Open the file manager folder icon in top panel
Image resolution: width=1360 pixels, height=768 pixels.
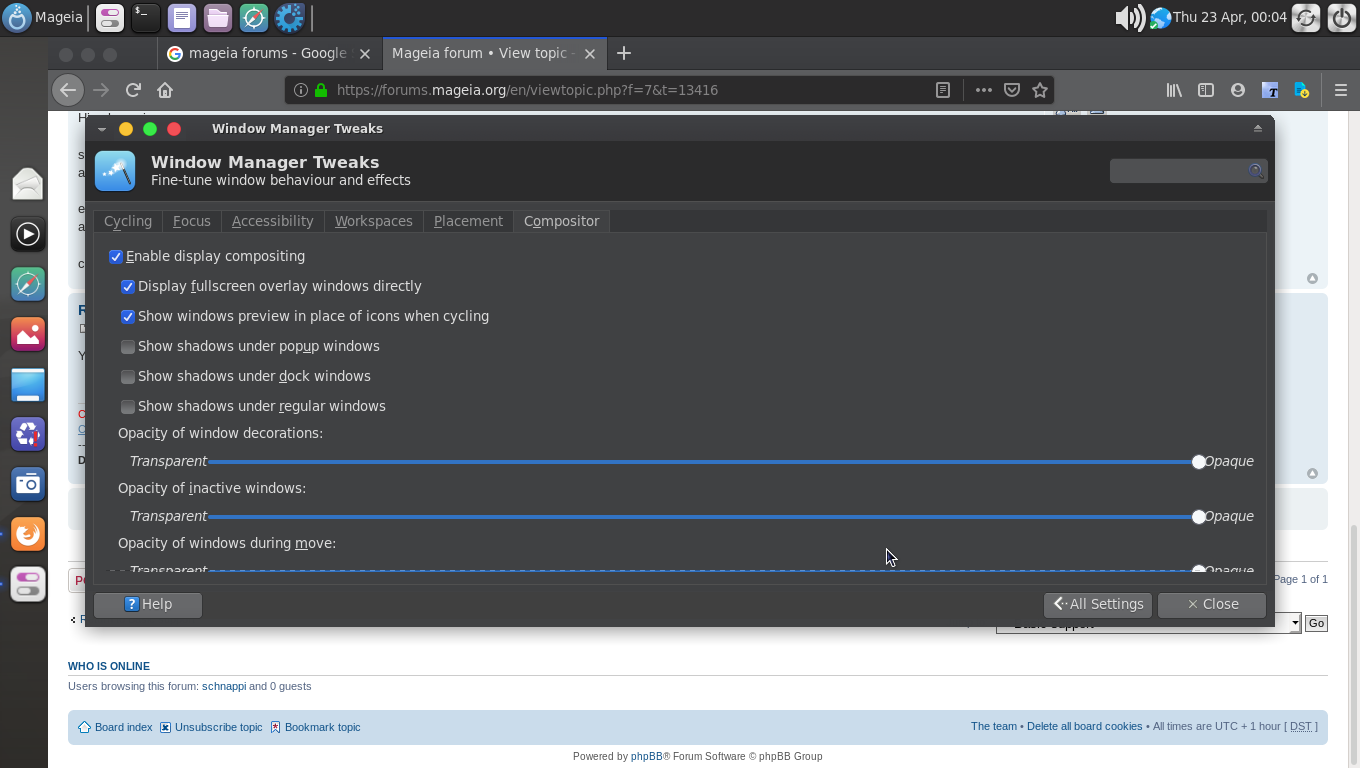(217, 17)
